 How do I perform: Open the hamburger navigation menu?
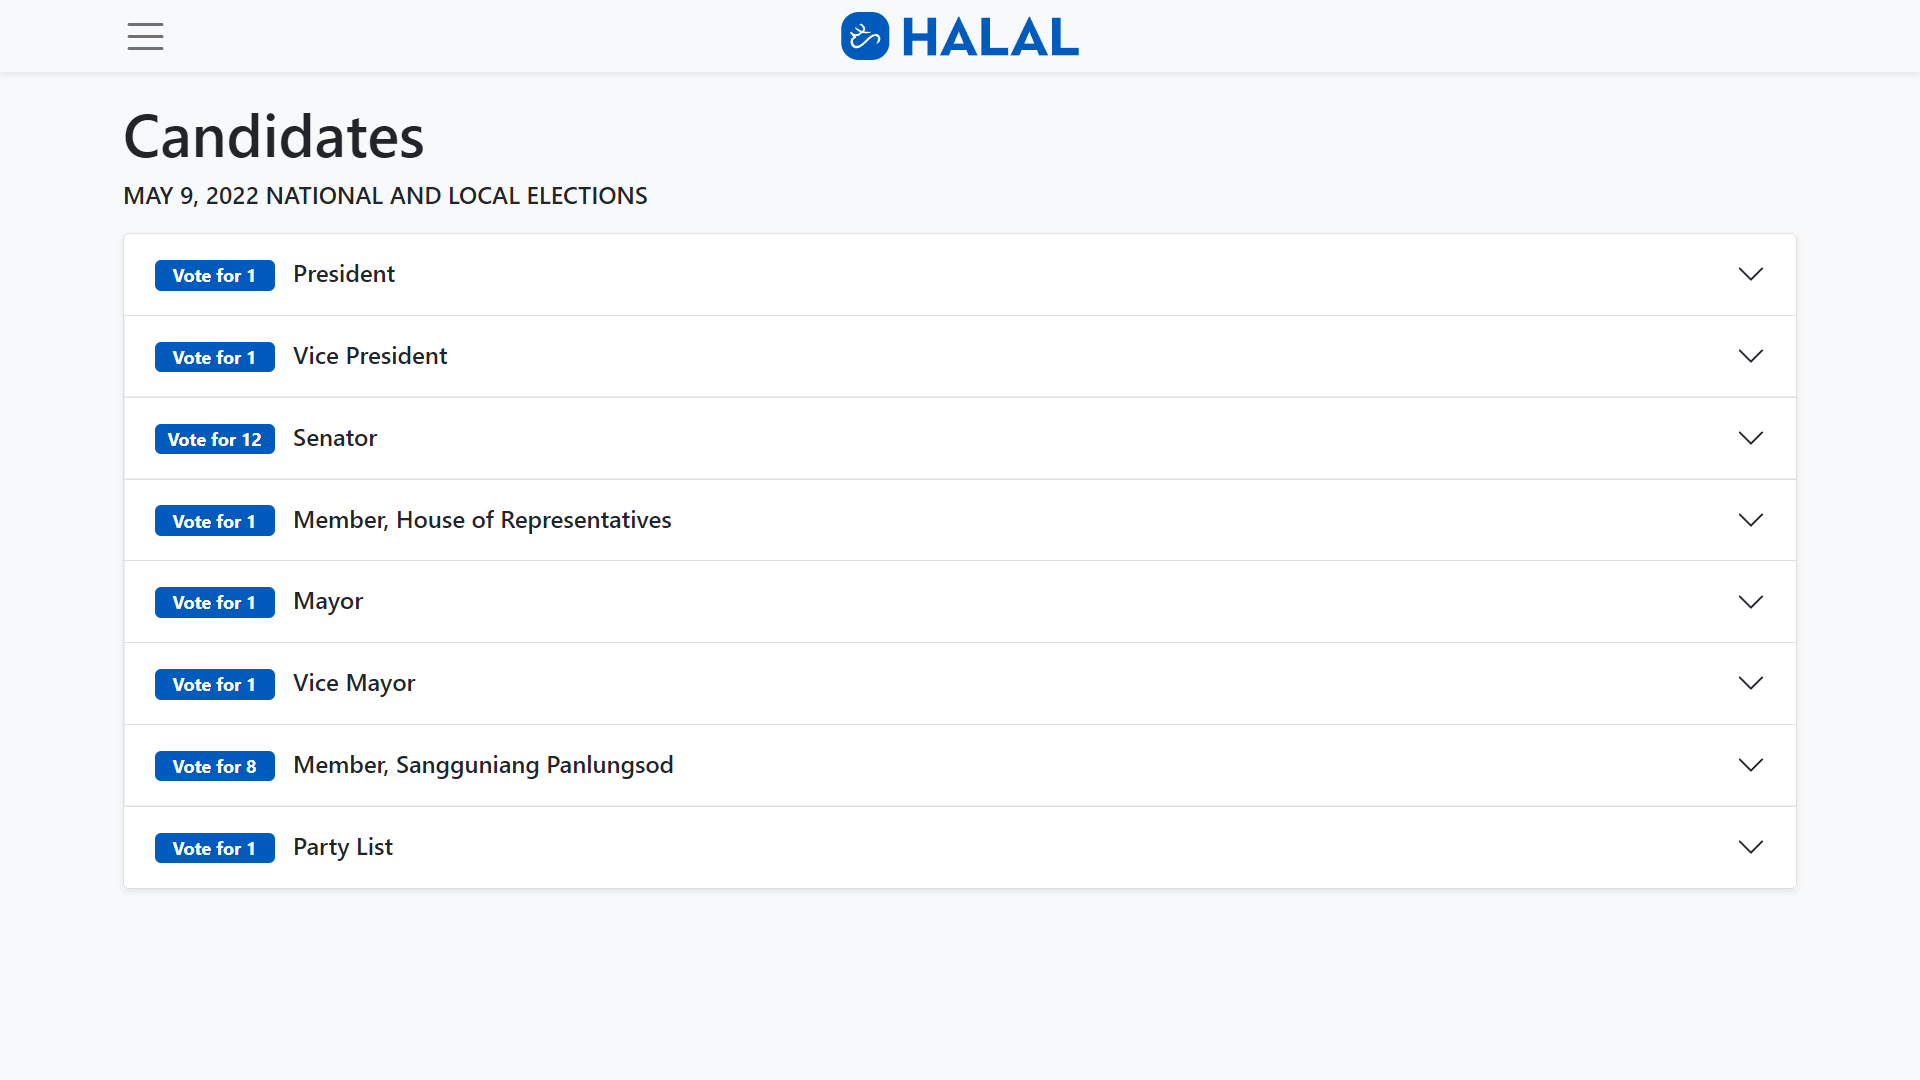(145, 36)
